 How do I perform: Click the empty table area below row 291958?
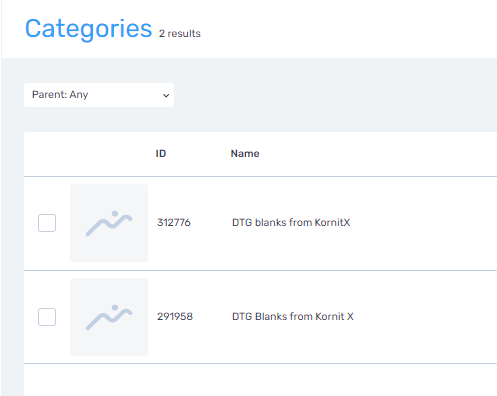260,380
